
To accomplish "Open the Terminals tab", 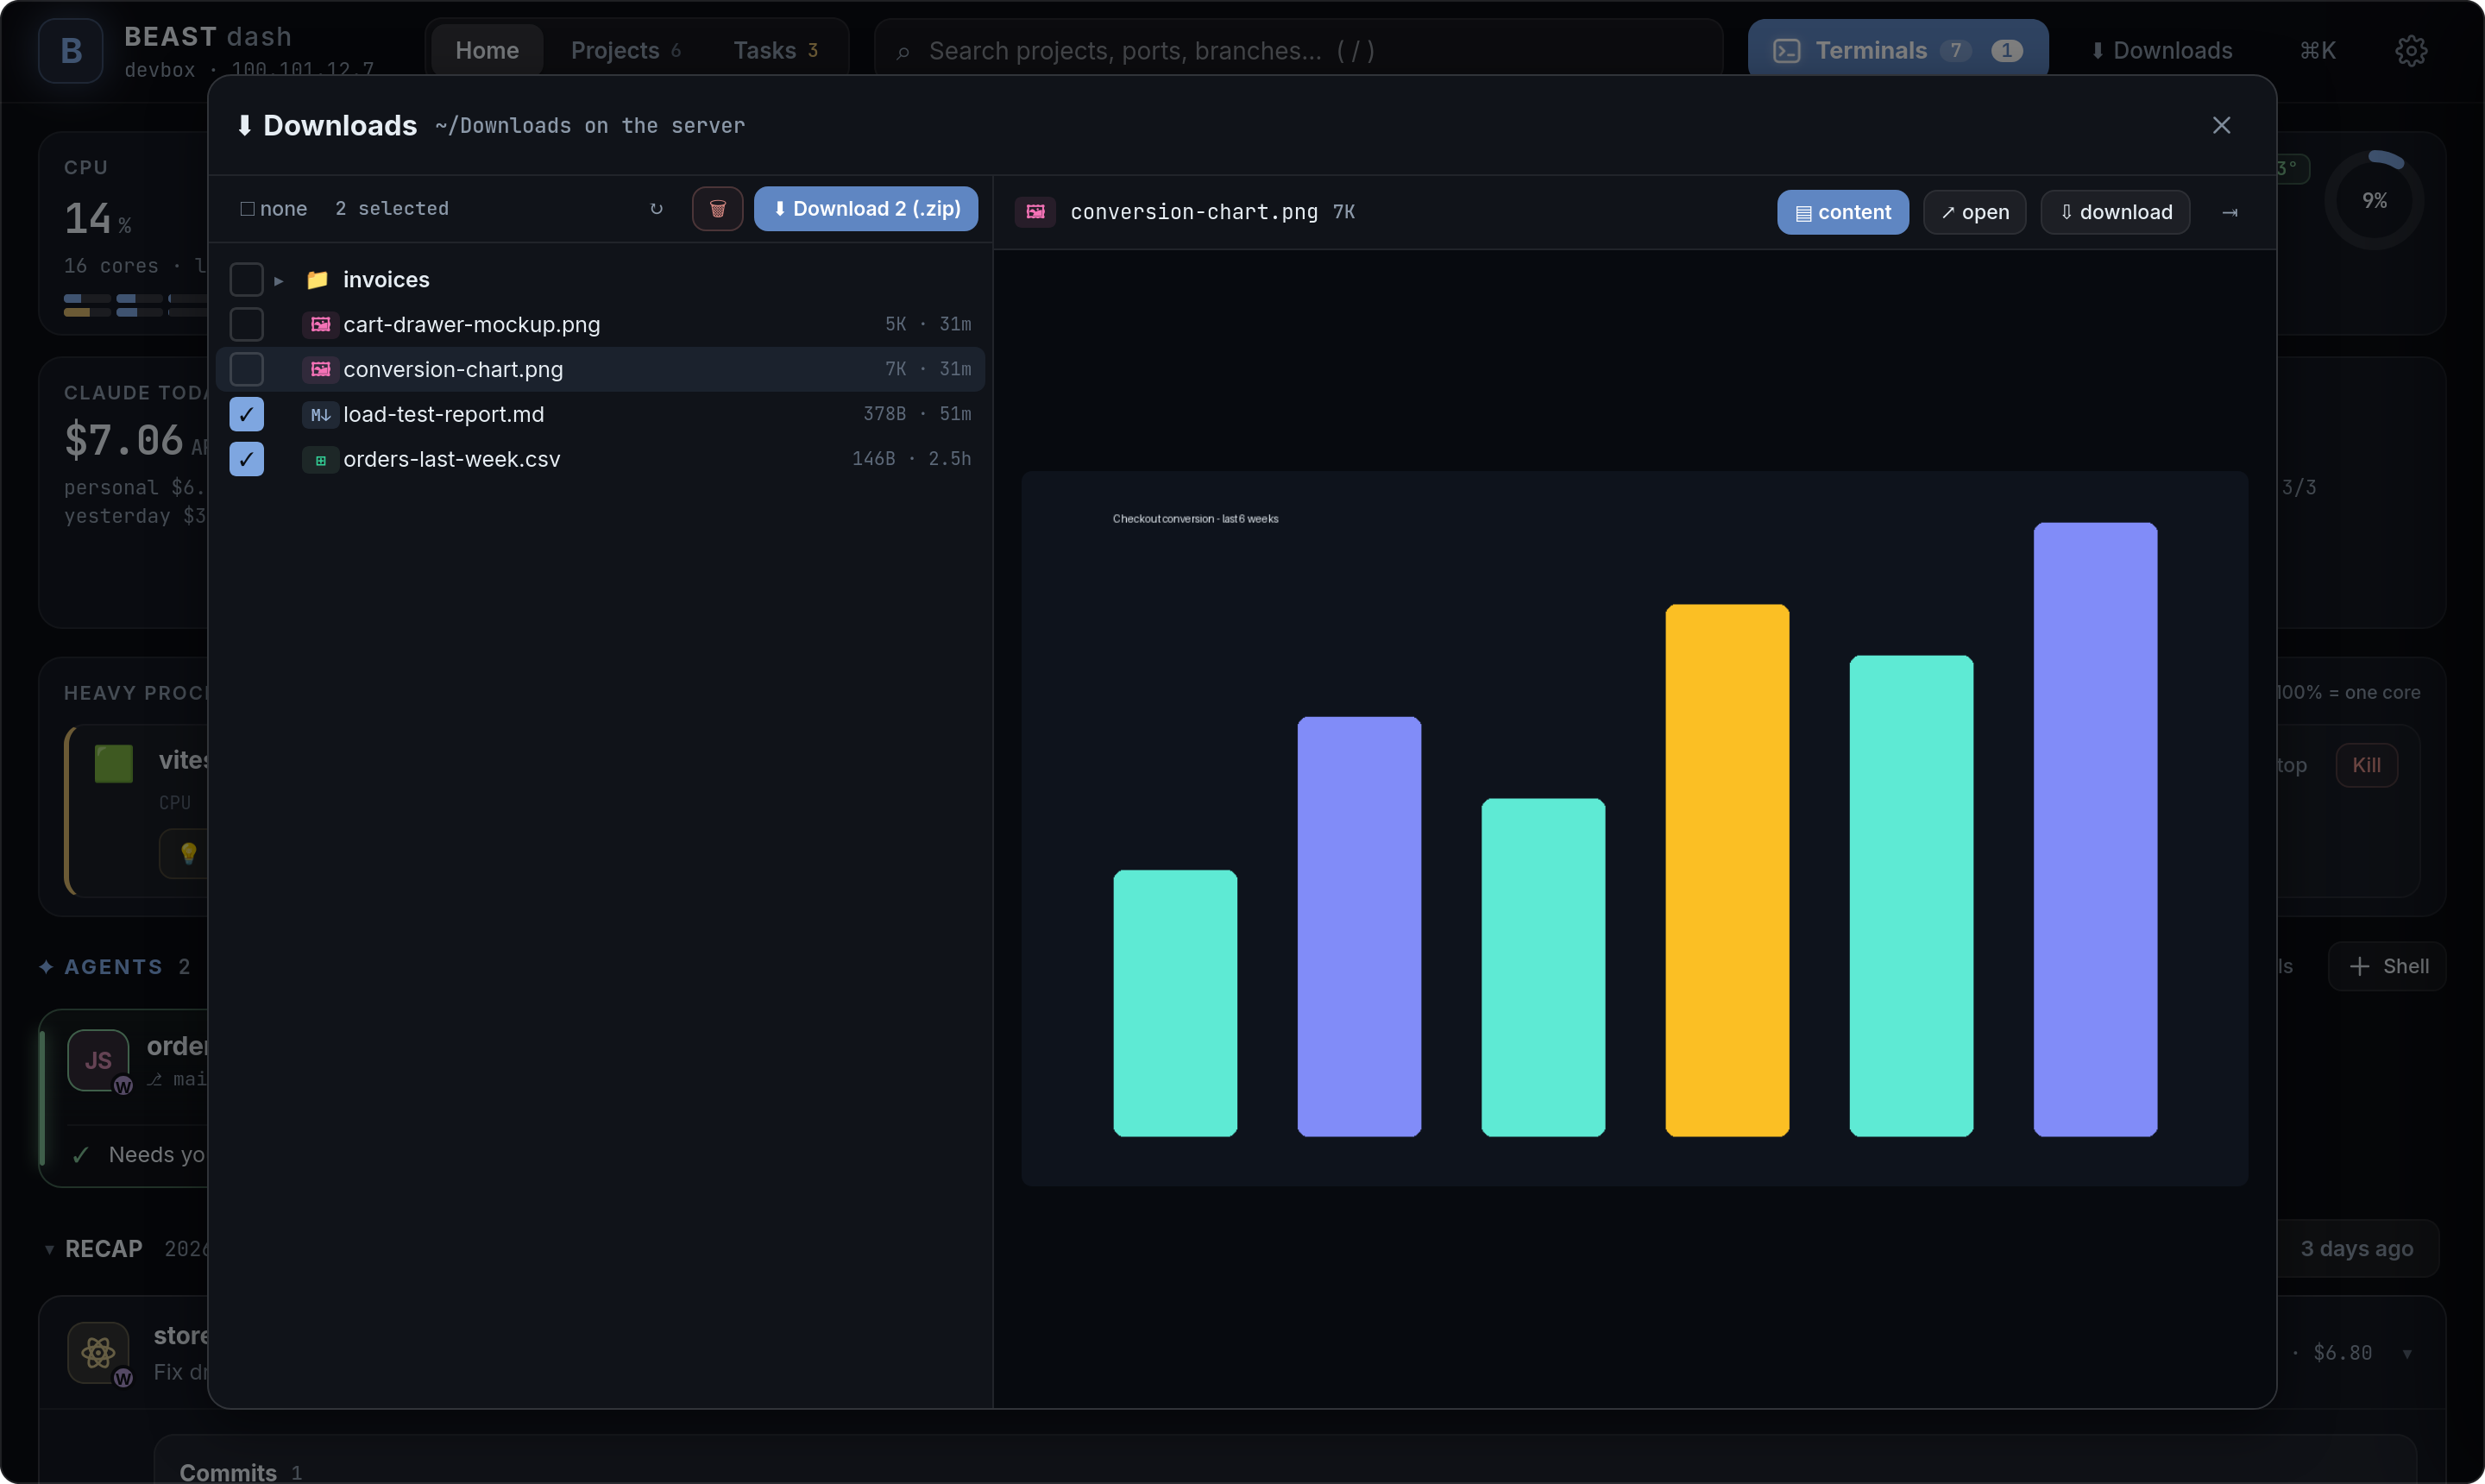I will 1897,50.
